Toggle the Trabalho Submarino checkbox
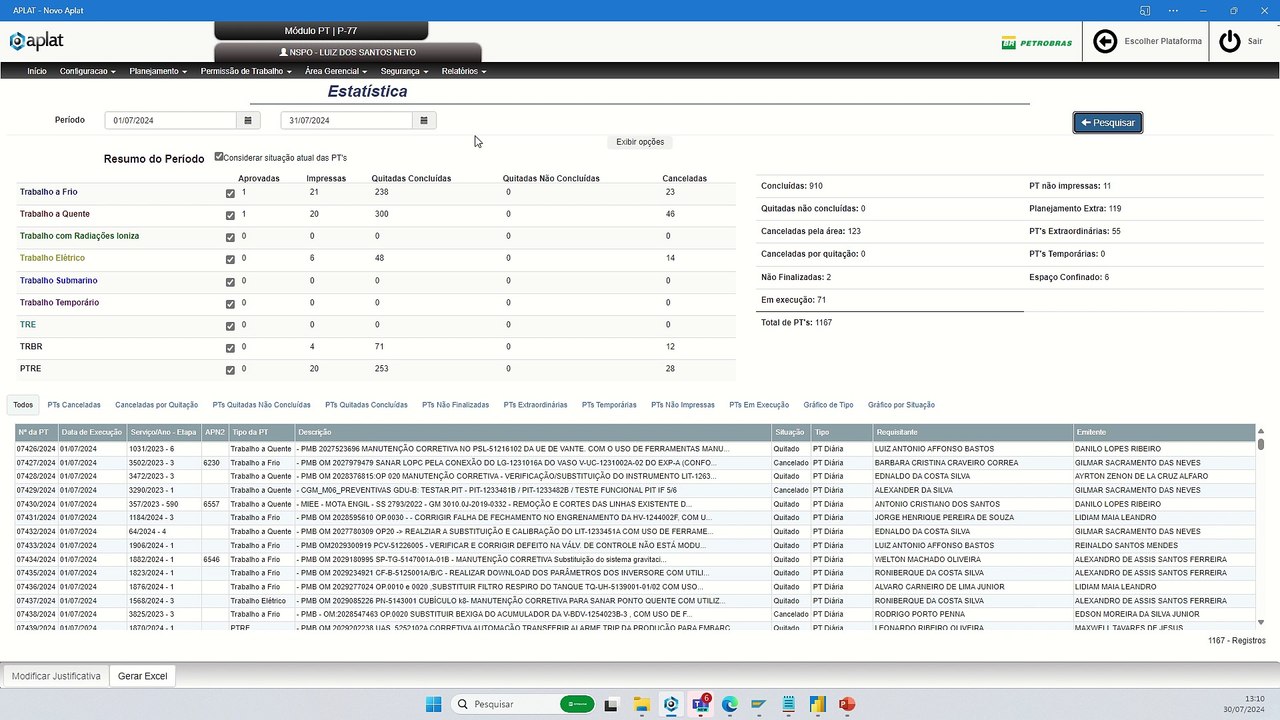 230,282
